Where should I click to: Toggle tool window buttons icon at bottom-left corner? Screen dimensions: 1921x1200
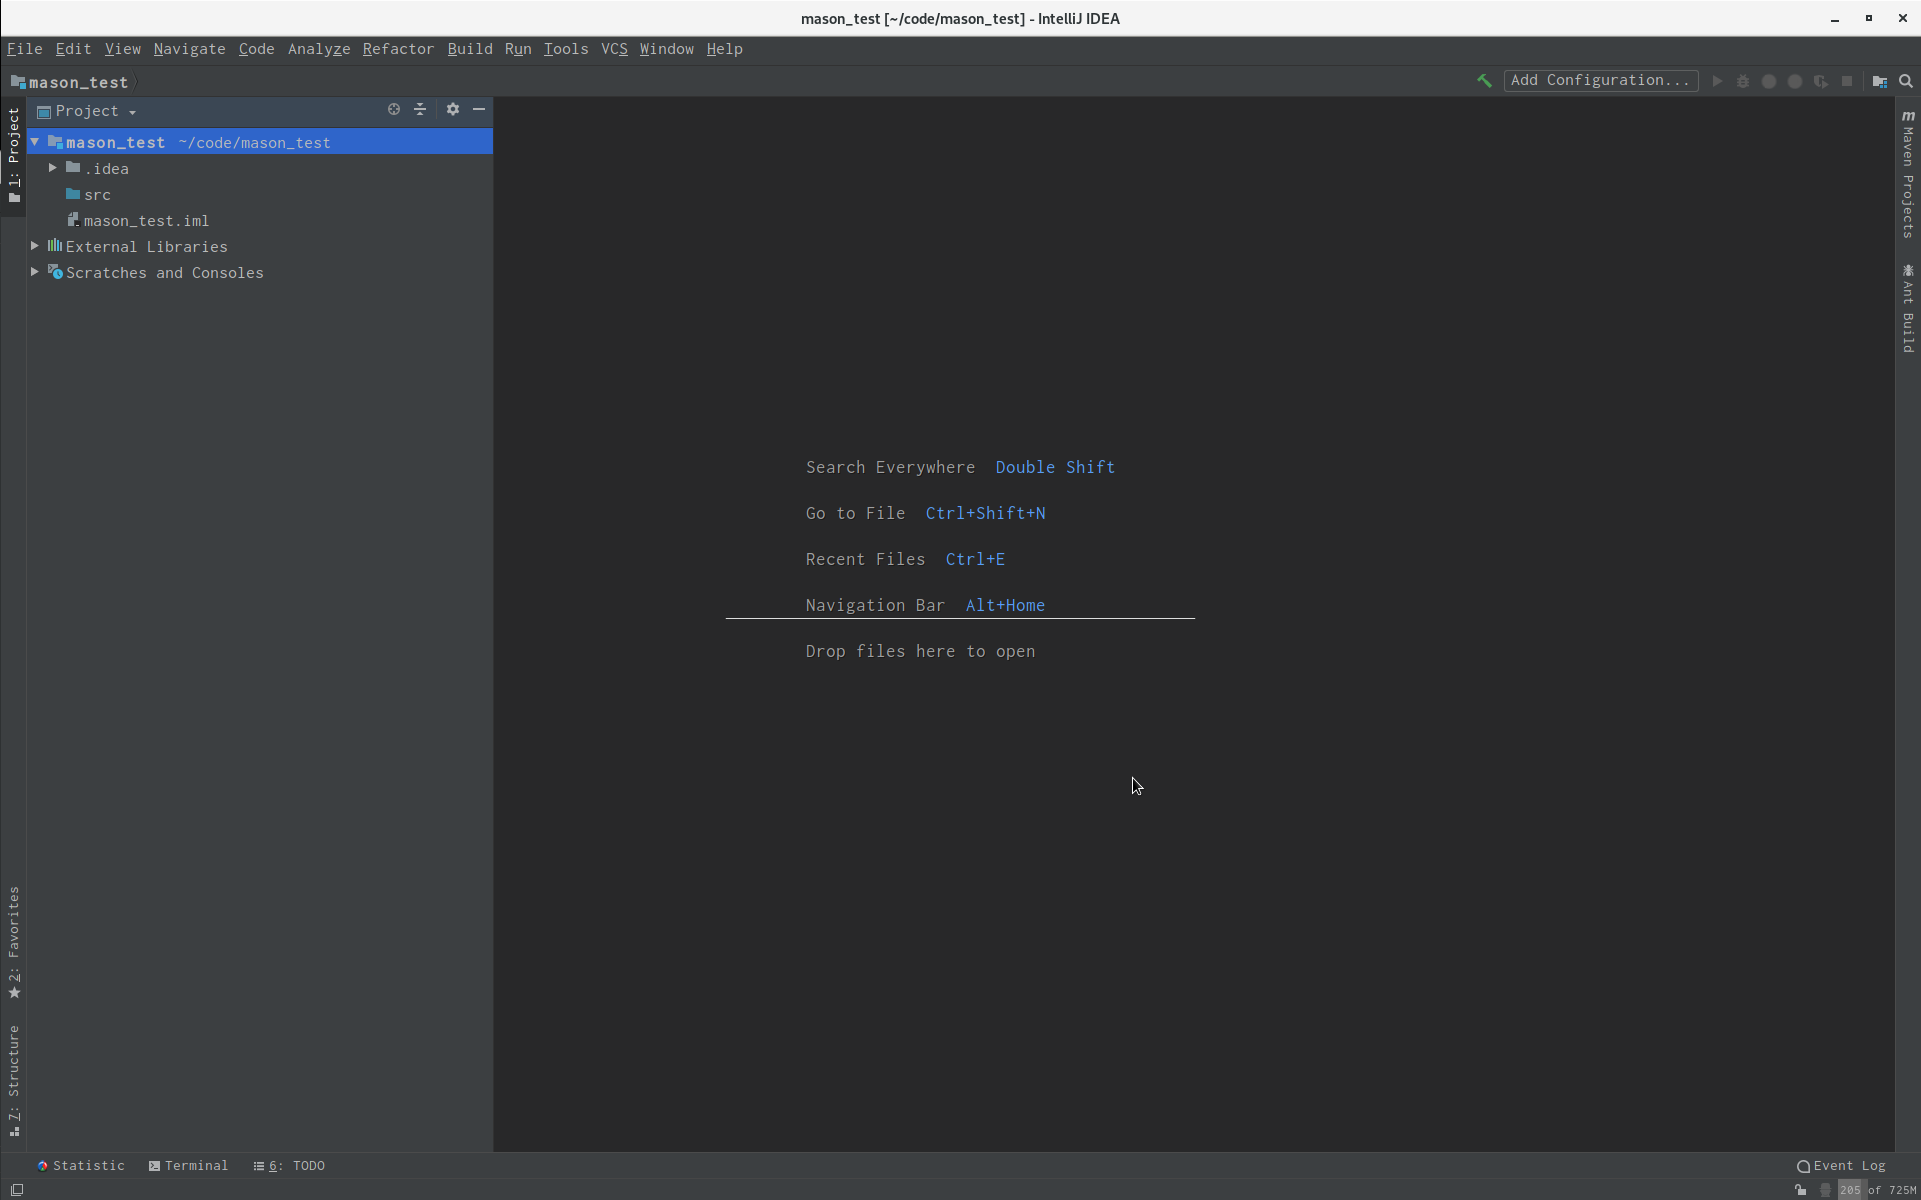pyautogui.click(x=17, y=1190)
